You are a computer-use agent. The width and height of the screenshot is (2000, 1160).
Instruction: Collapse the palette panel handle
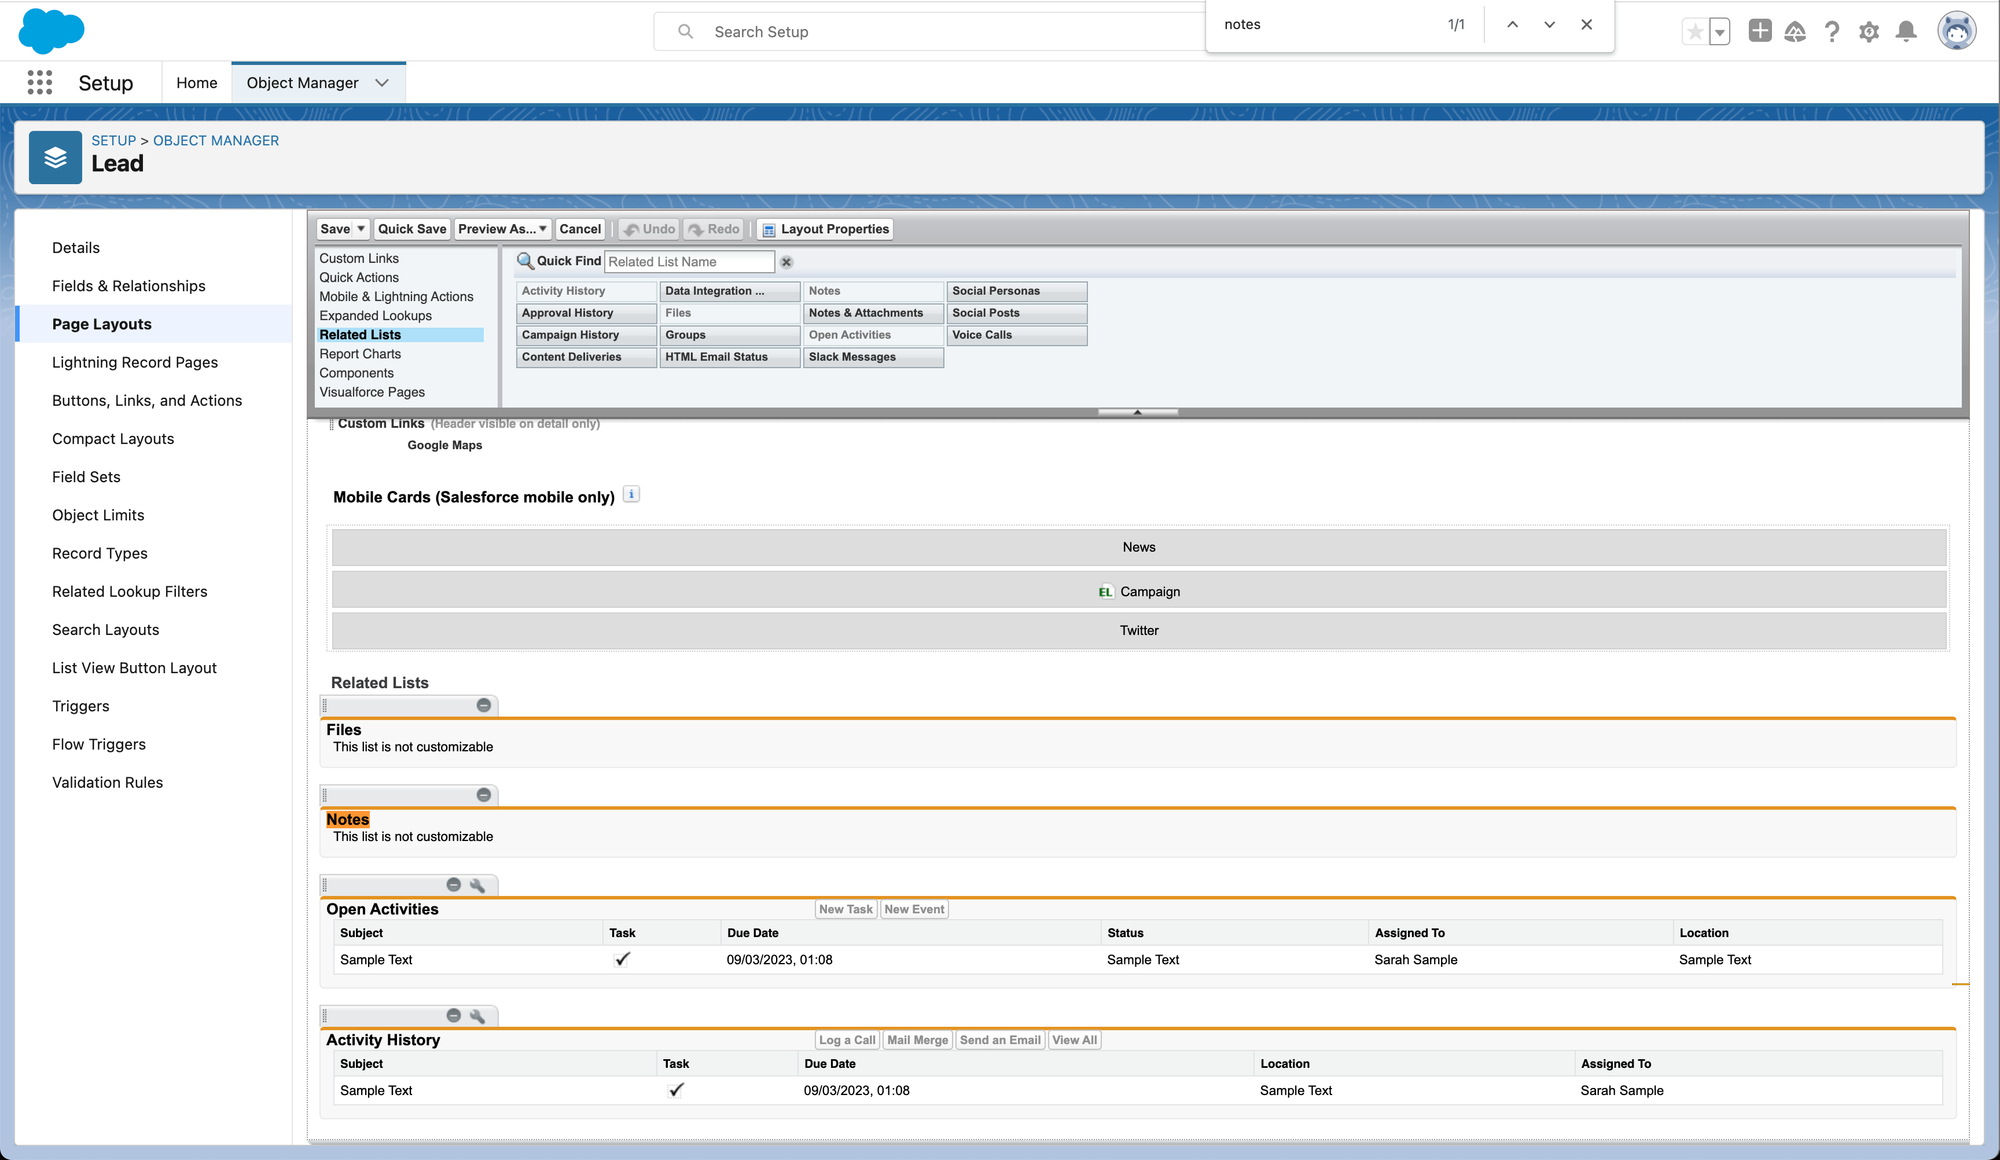[1138, 412]
